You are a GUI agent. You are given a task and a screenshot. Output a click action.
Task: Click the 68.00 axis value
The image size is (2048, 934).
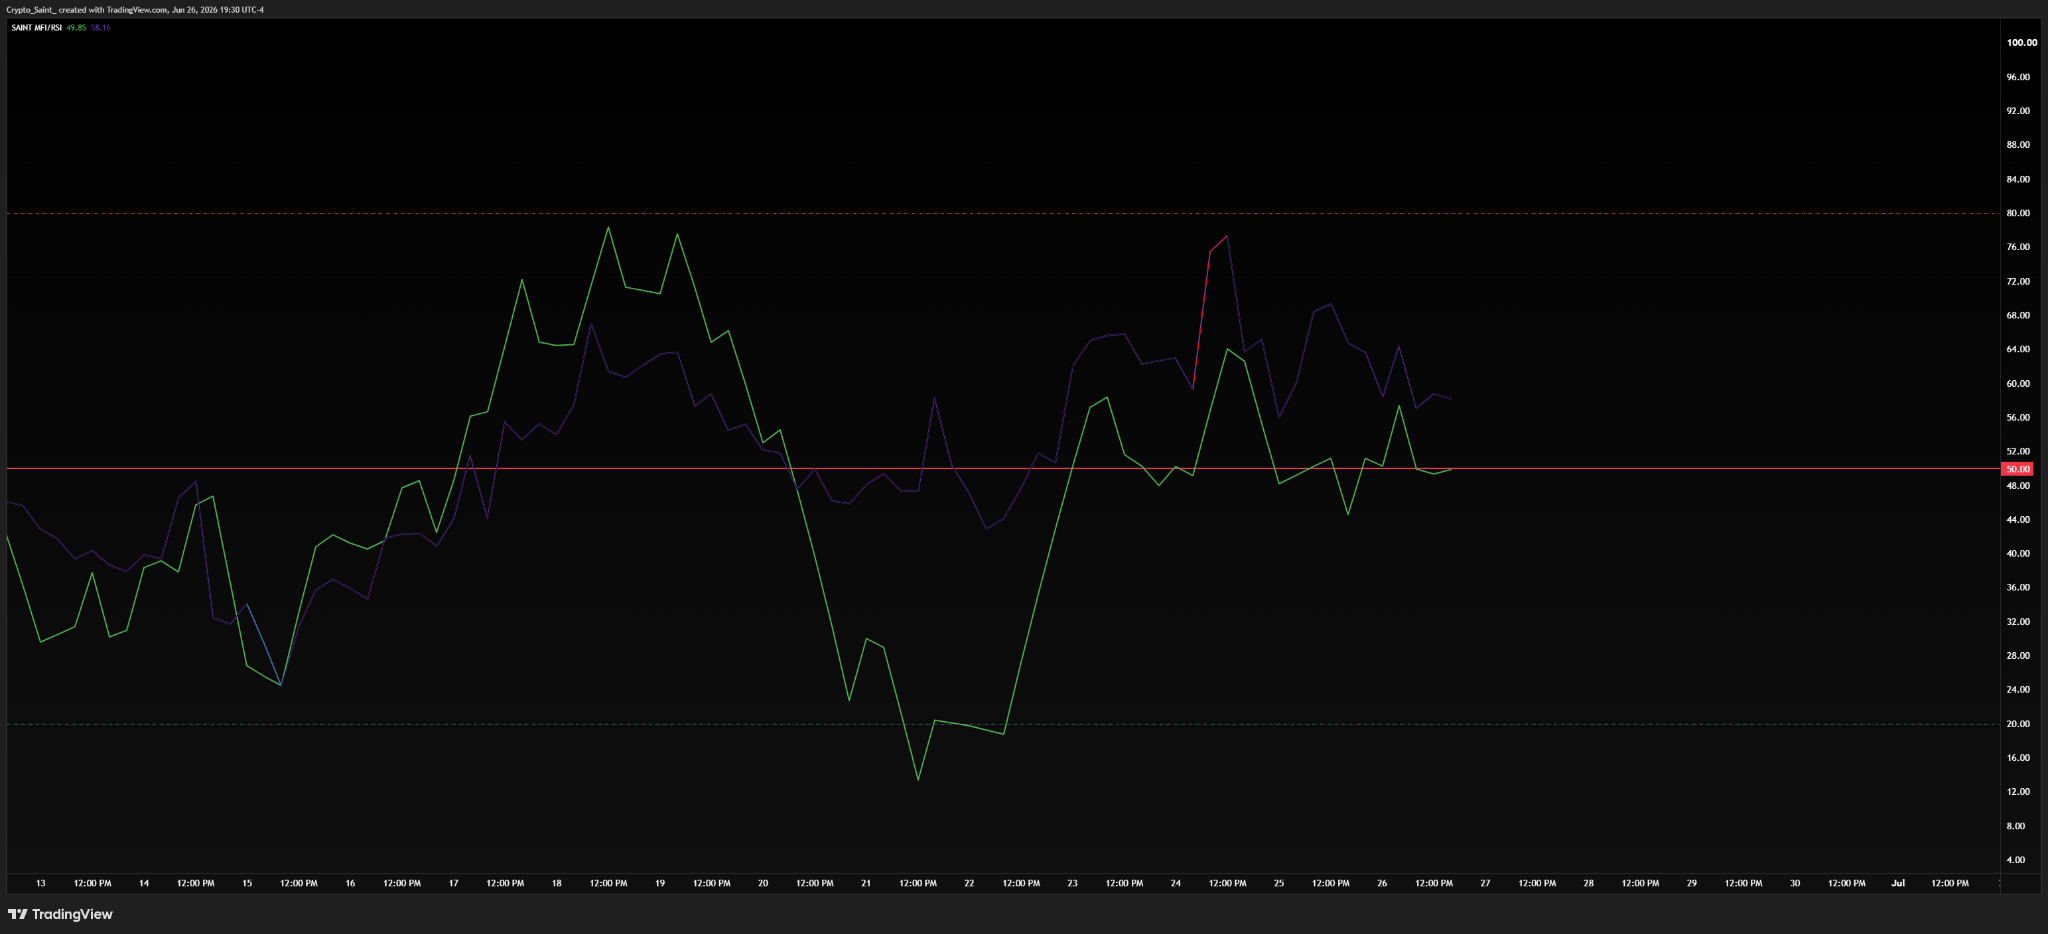[2018, 316]
